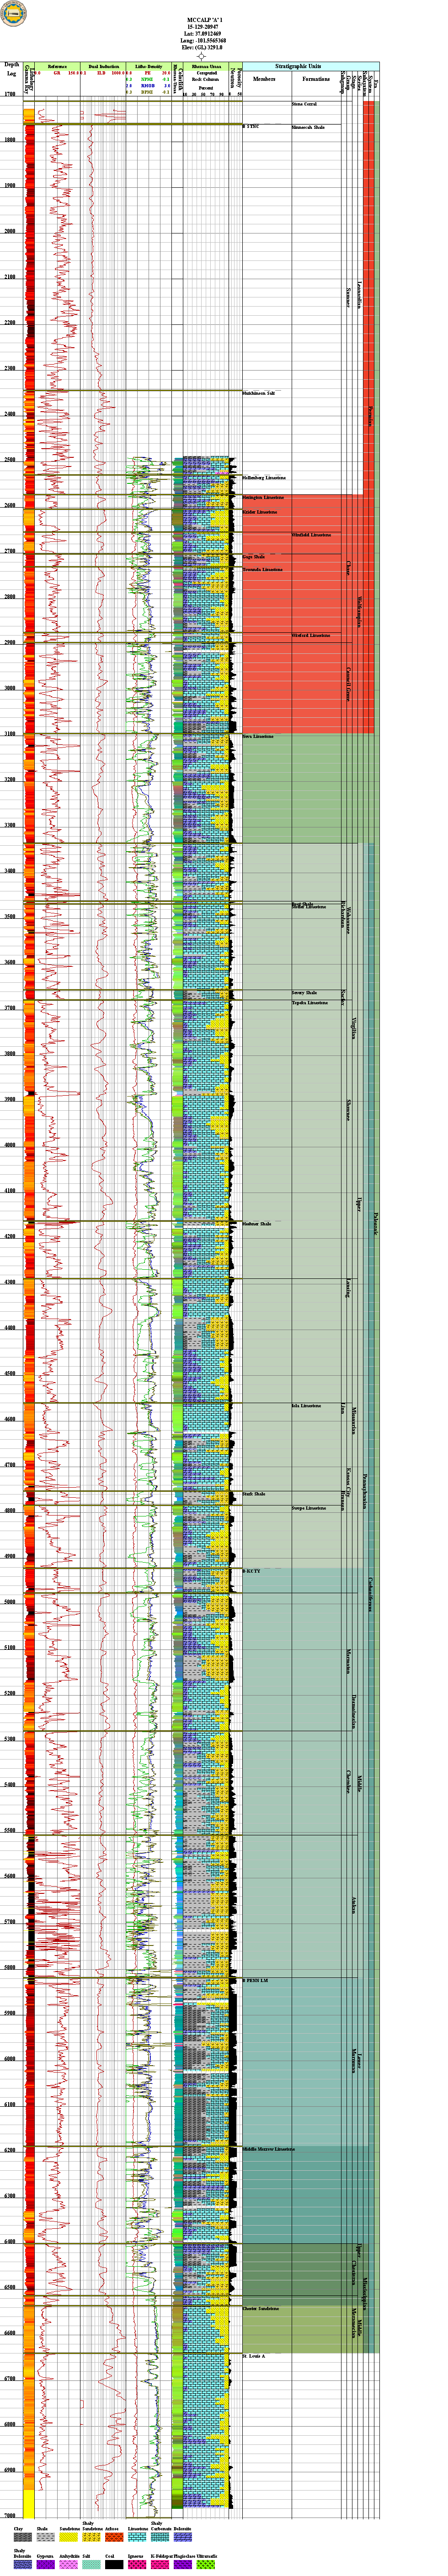The image size is (448, 2576).
Task: Click the Formations column header
Action: click(x=316, y=78)
